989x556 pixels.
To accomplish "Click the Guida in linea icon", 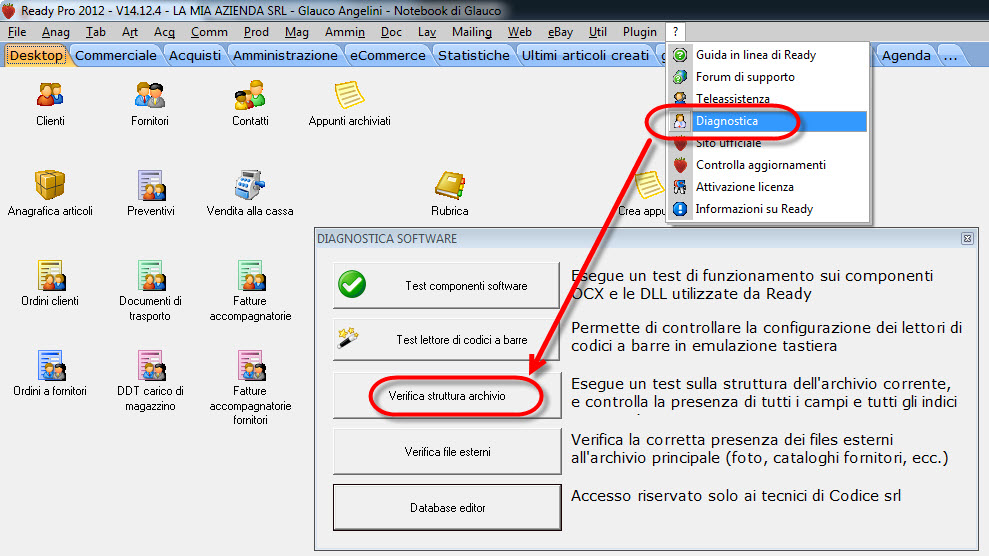I will [680, 55].
